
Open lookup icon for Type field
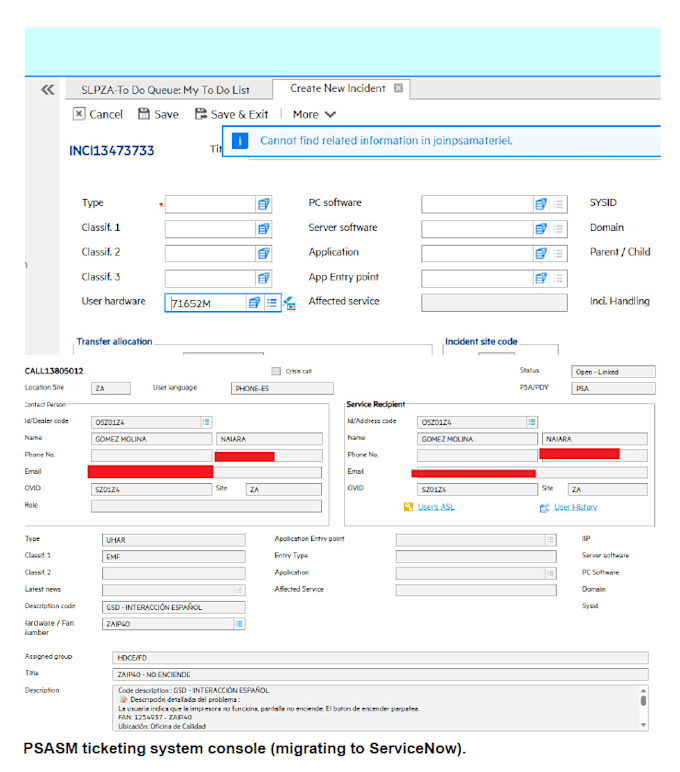point(263,204)
